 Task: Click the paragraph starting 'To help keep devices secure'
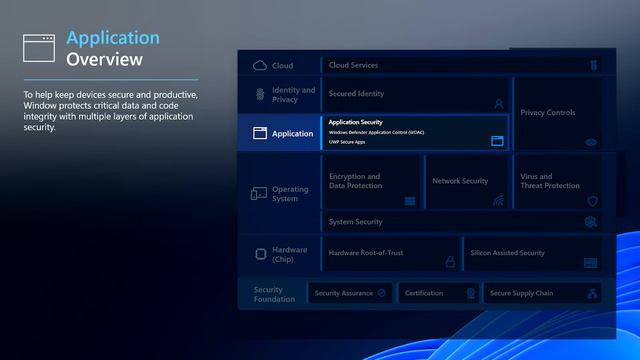tap(111, 111)
